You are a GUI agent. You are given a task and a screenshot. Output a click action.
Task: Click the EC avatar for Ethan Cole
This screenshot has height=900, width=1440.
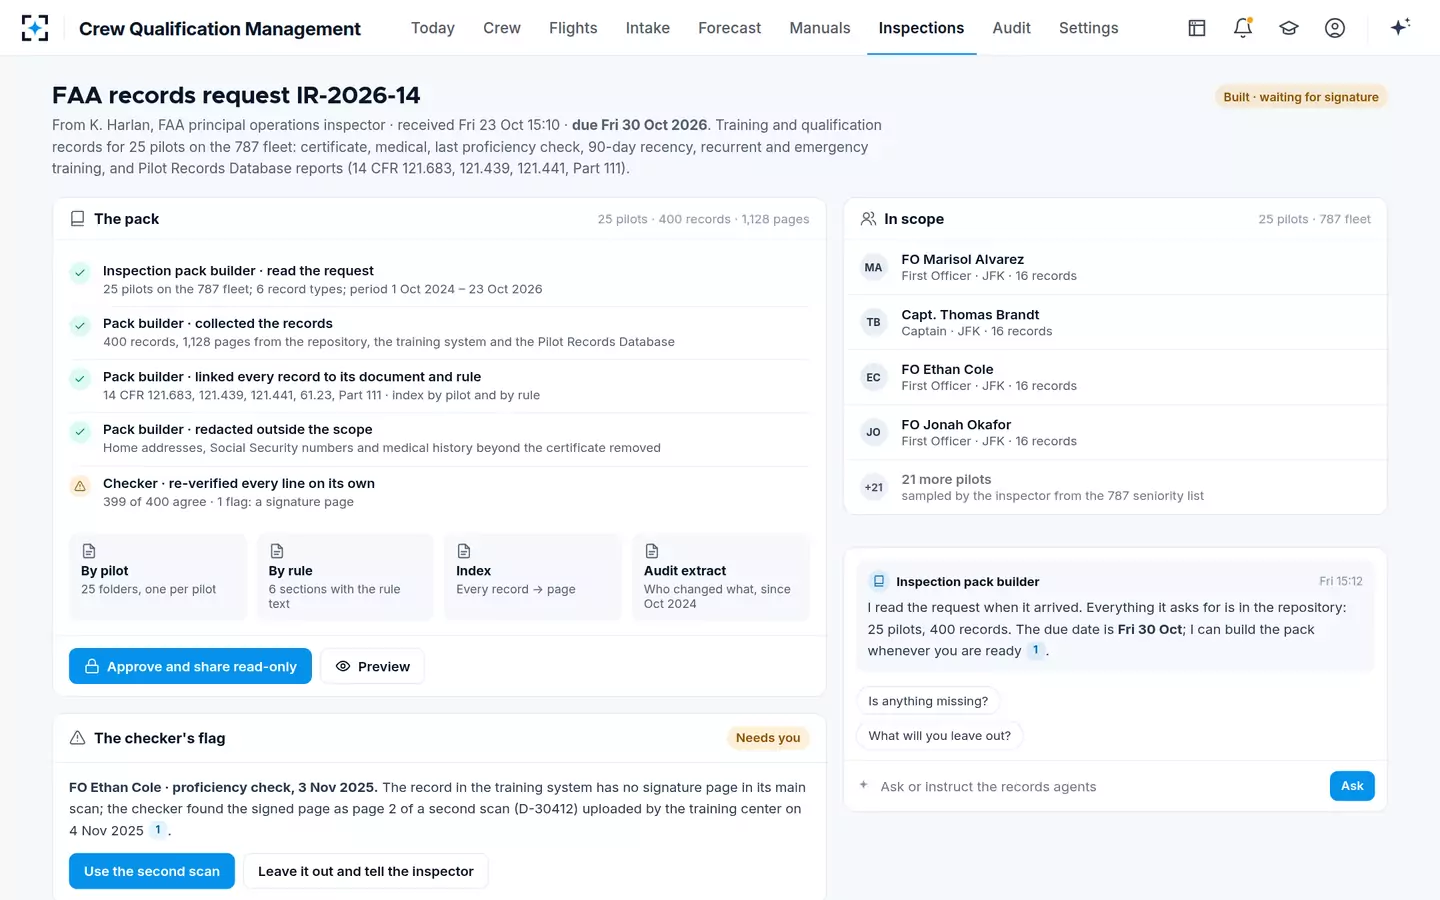(873, 377)
